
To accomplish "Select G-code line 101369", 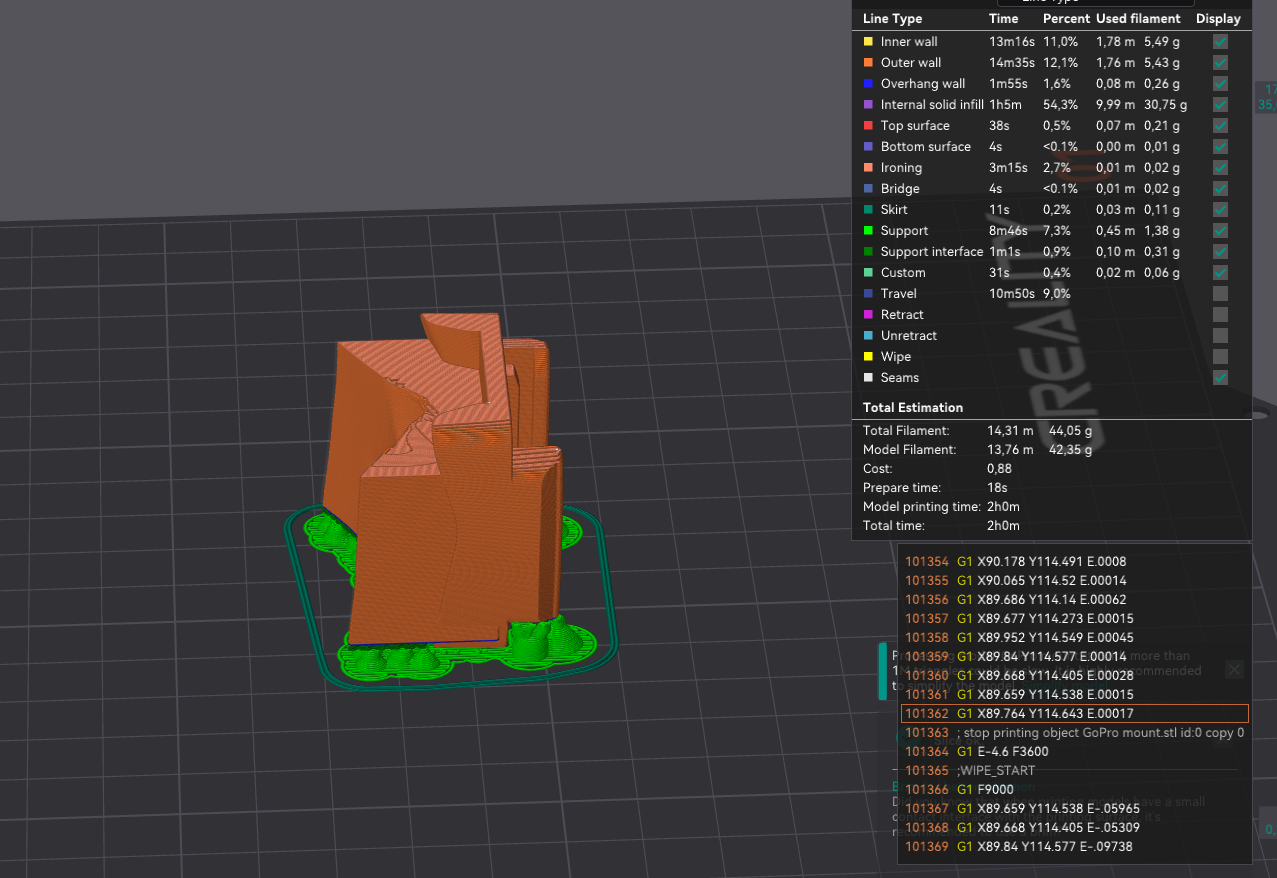I will coord(1075,848).
